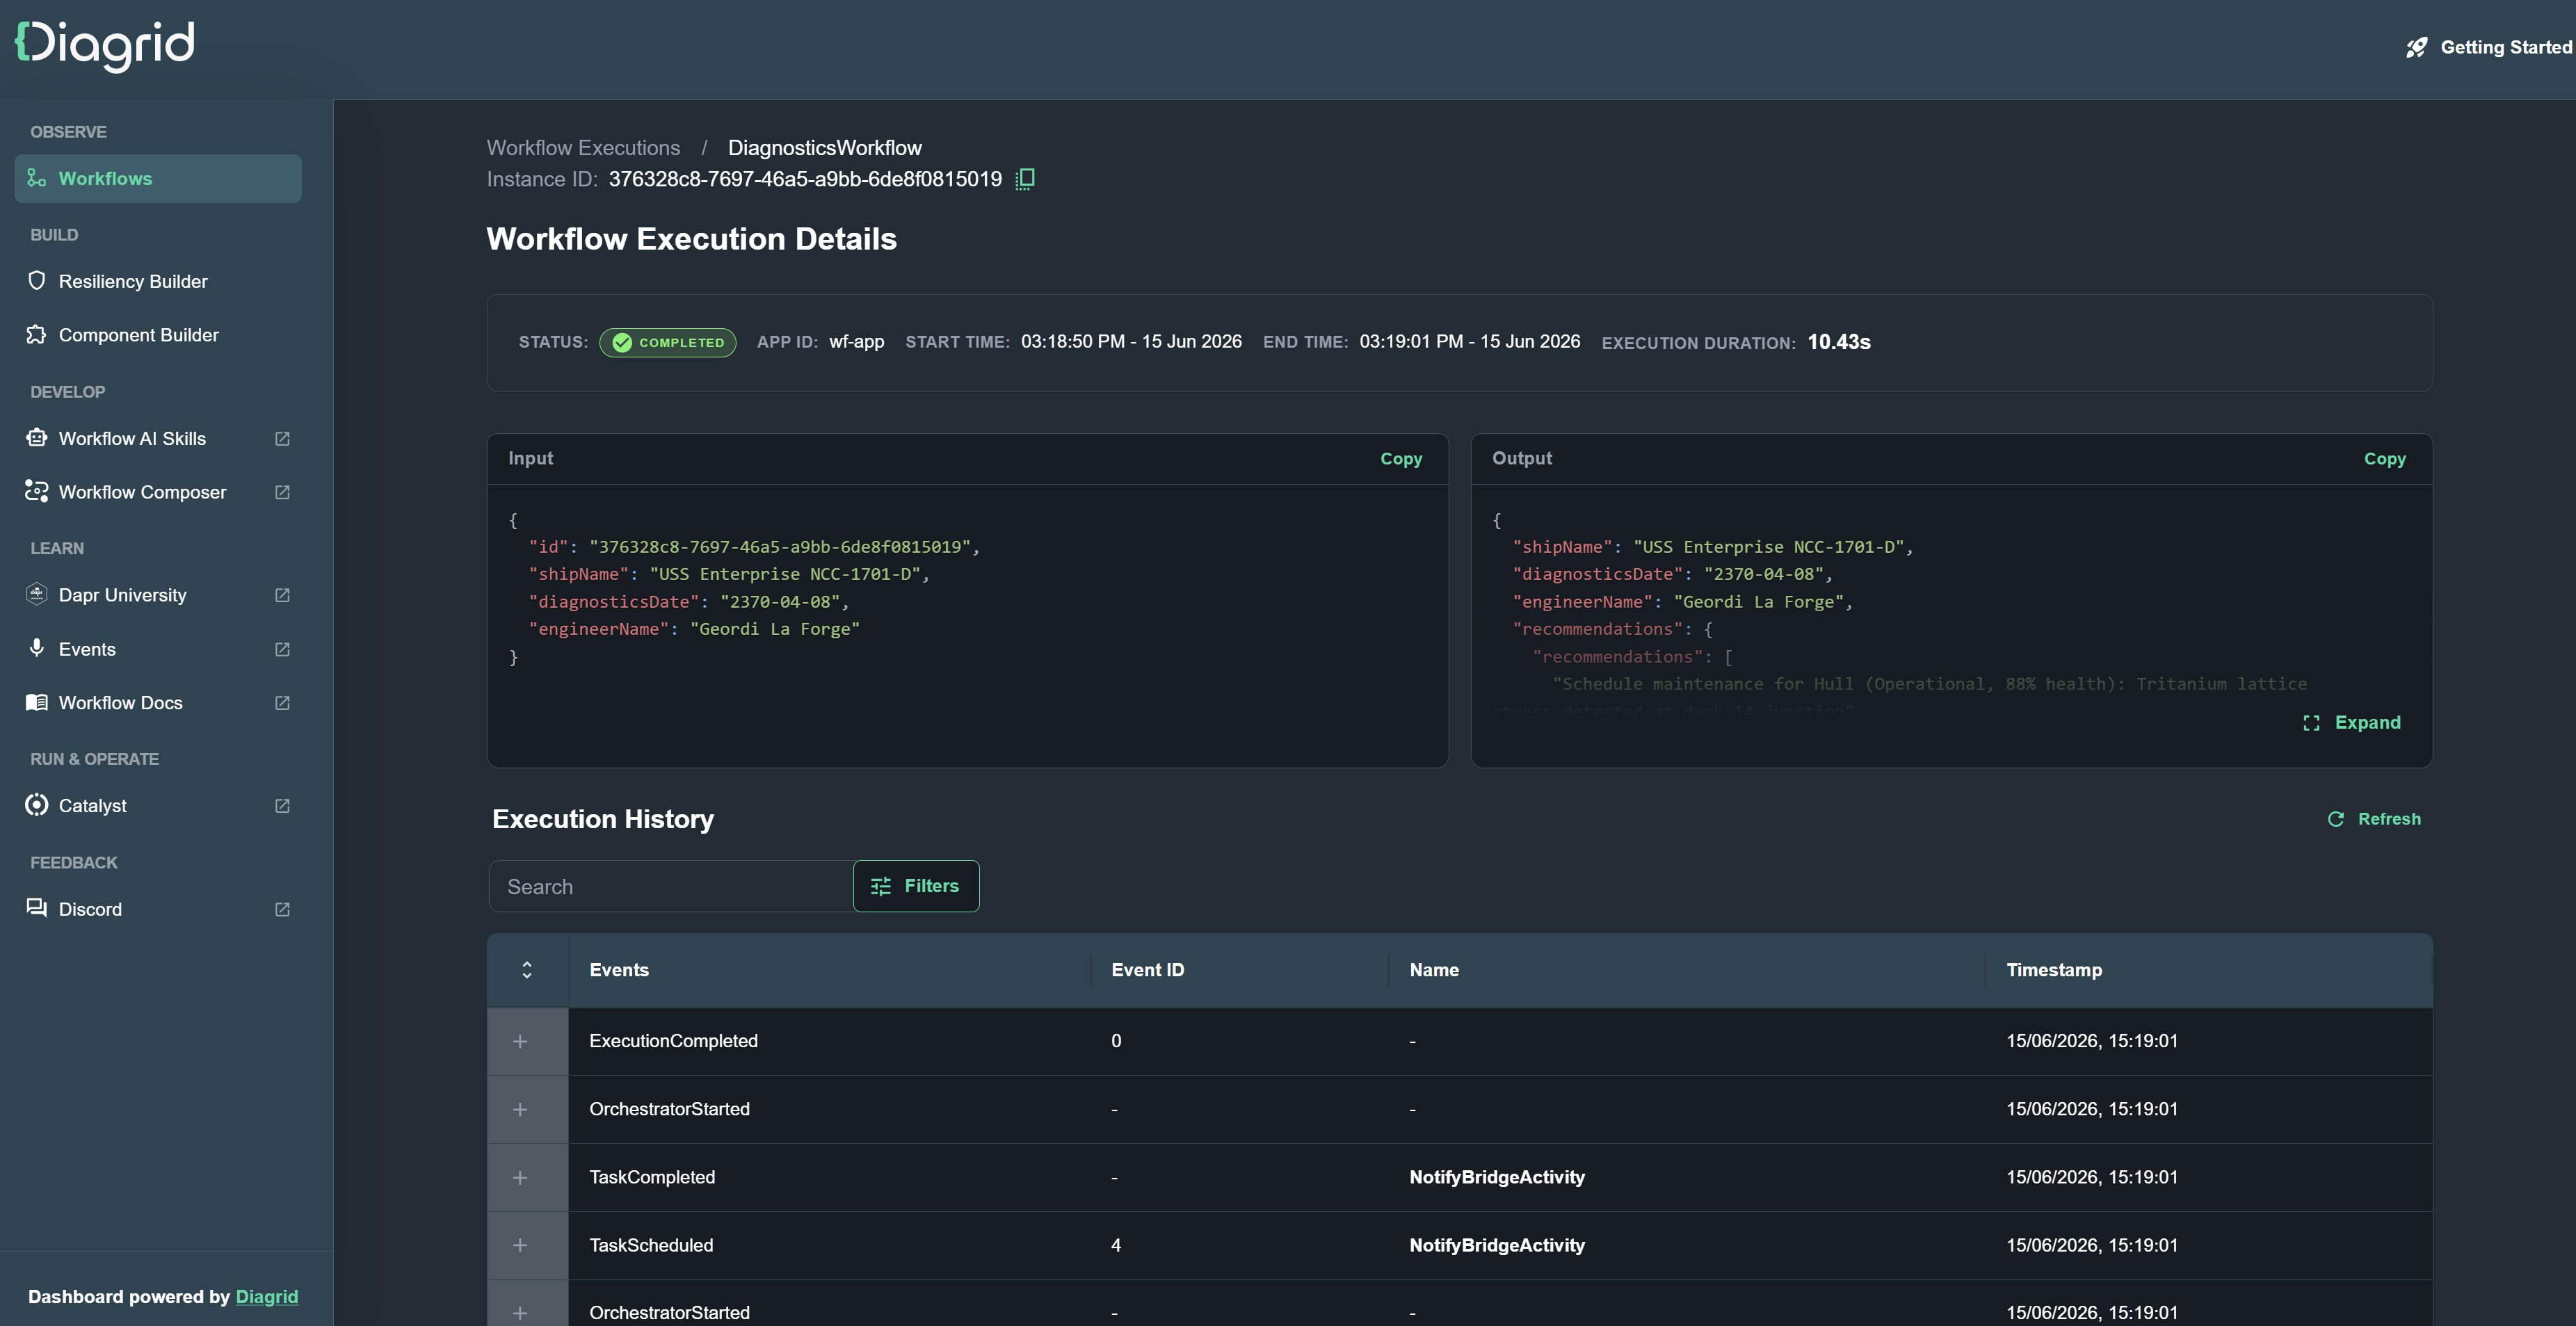Click the rocket icon beside Getting Started

2416,48
